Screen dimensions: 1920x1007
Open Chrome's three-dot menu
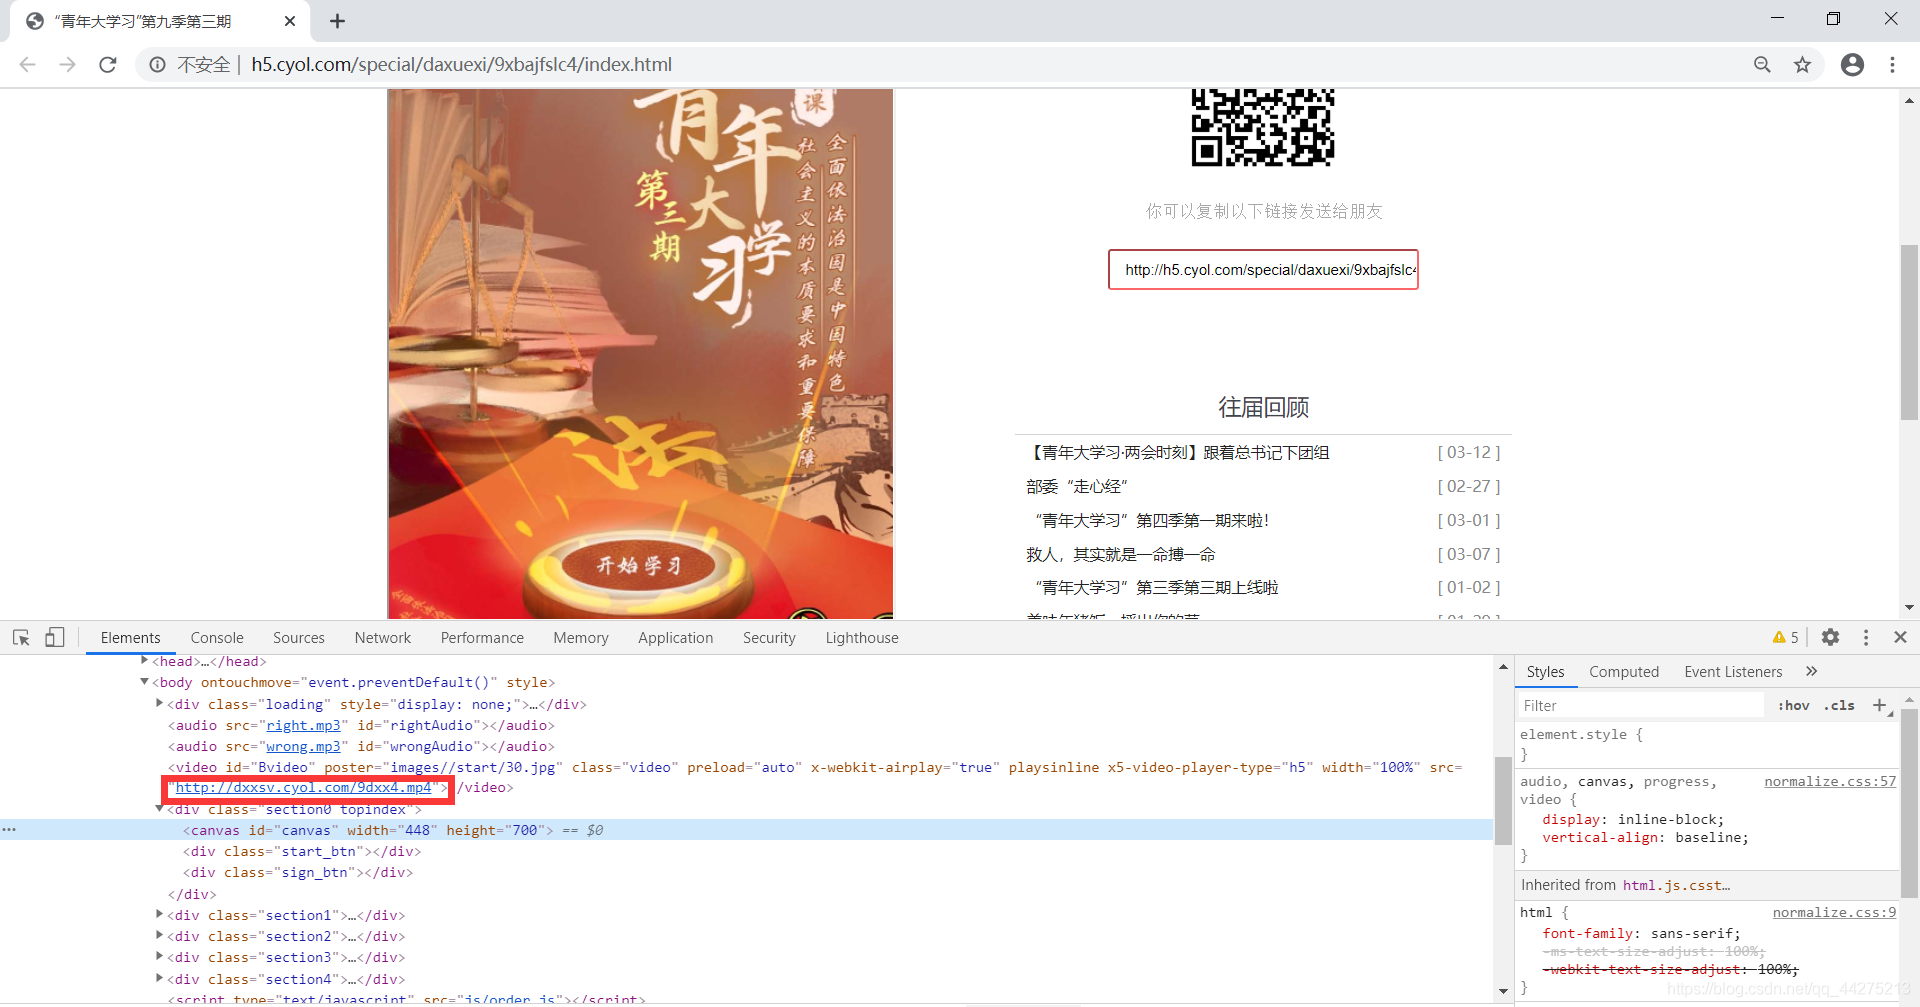pyautogui.click(x=1892, y=65)
